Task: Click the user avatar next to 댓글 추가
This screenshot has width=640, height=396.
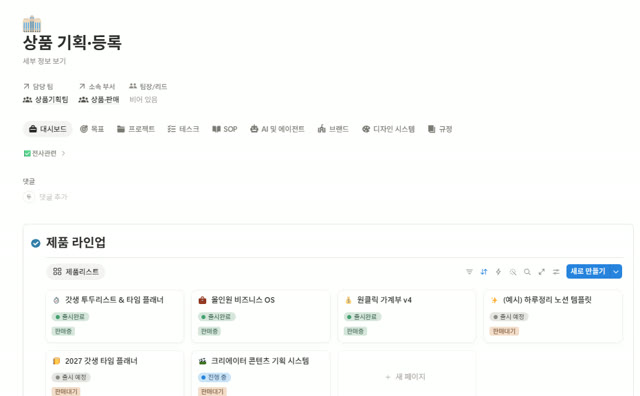Action: pos(29,197)
